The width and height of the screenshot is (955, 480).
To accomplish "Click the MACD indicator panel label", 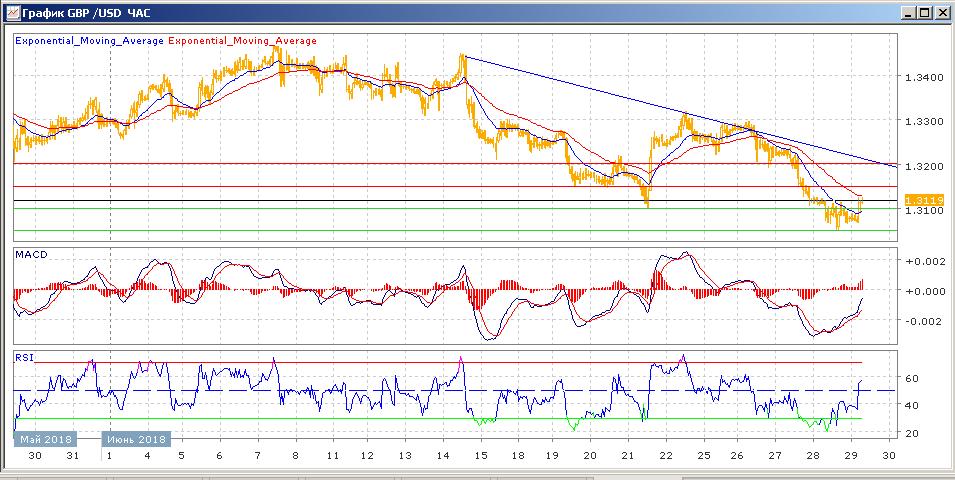I will tap(29, 253).
